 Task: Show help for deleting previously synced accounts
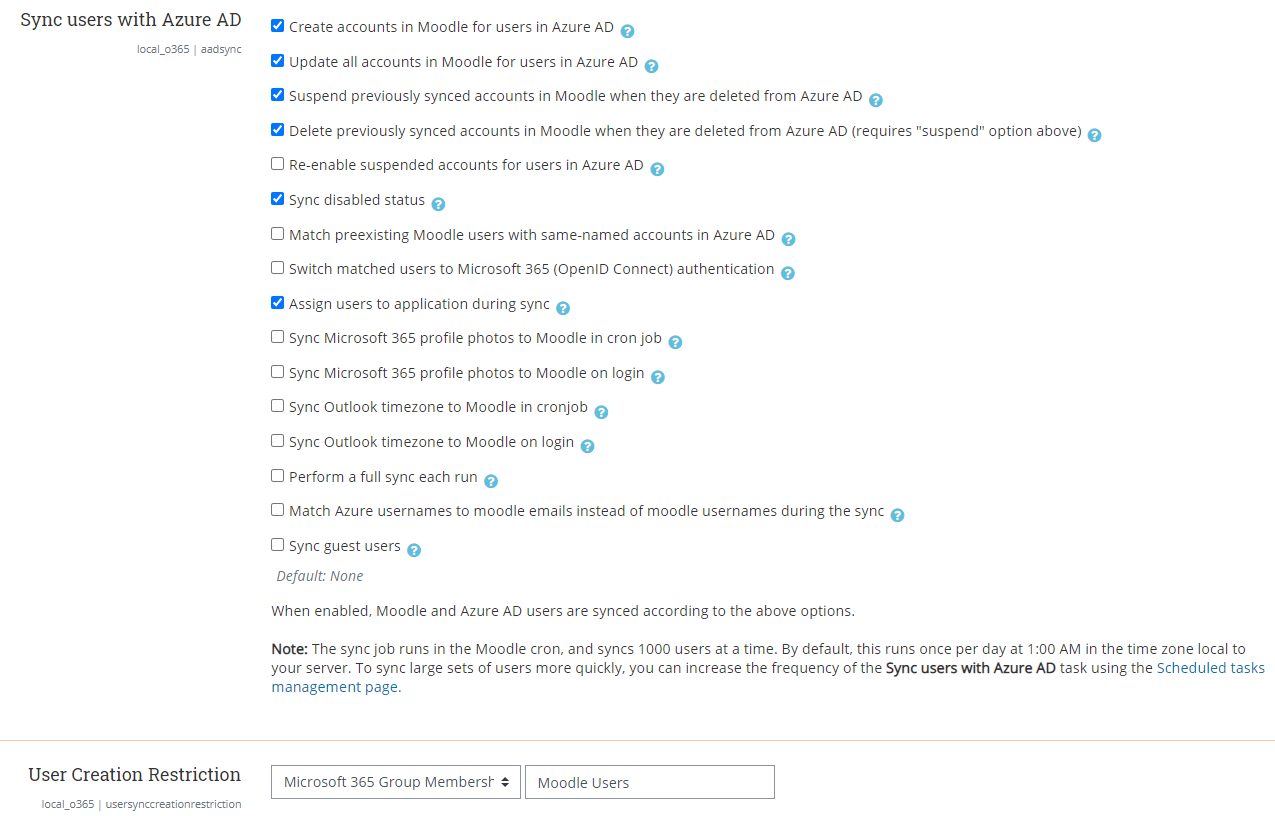point(1094,135)
